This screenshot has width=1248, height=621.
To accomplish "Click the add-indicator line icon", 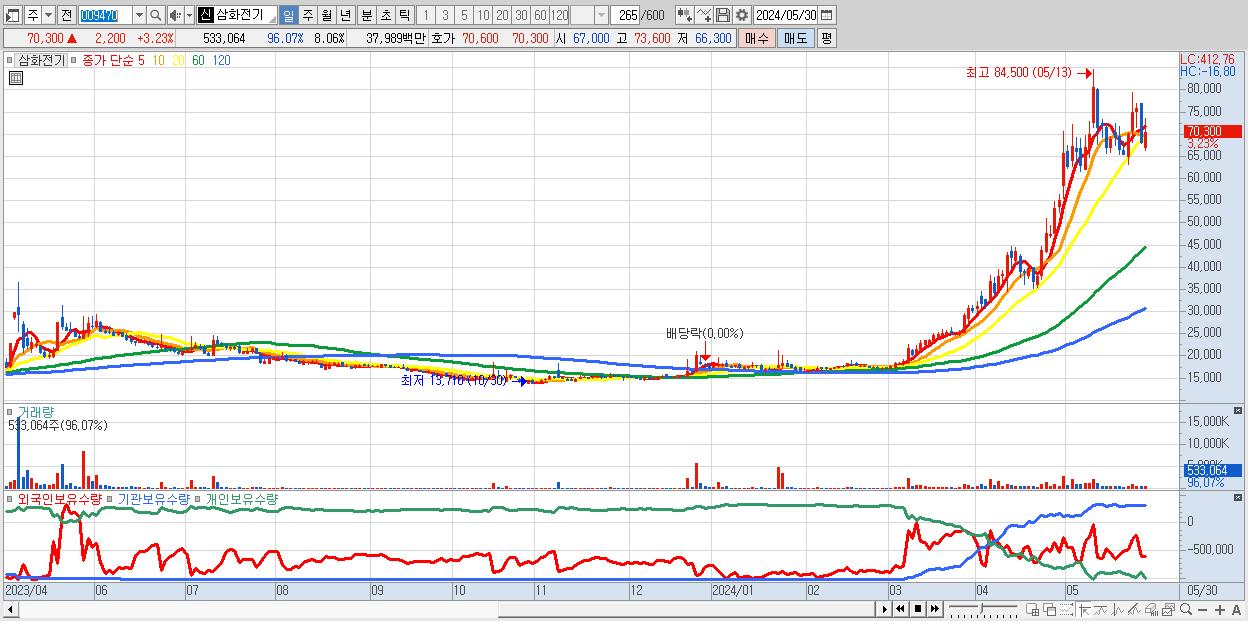I will coord(704,15).
